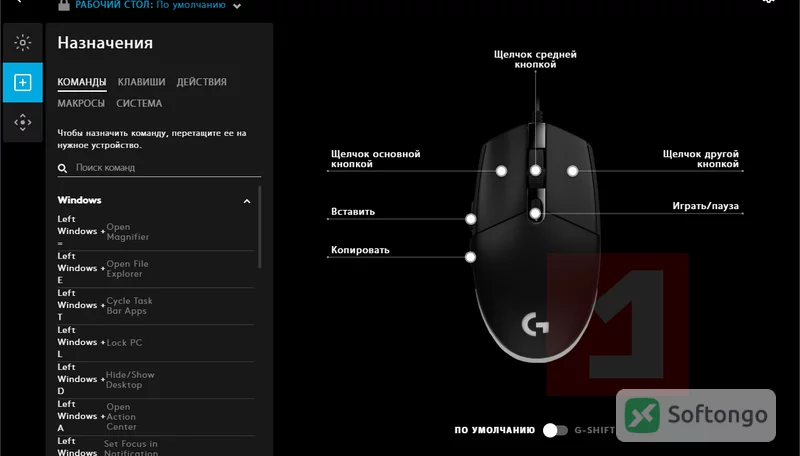Image resolution: width=800 pixels, height=456 pixels.
Task: Select the Cycle Task Bar Apps command
Action: point(156,306)
